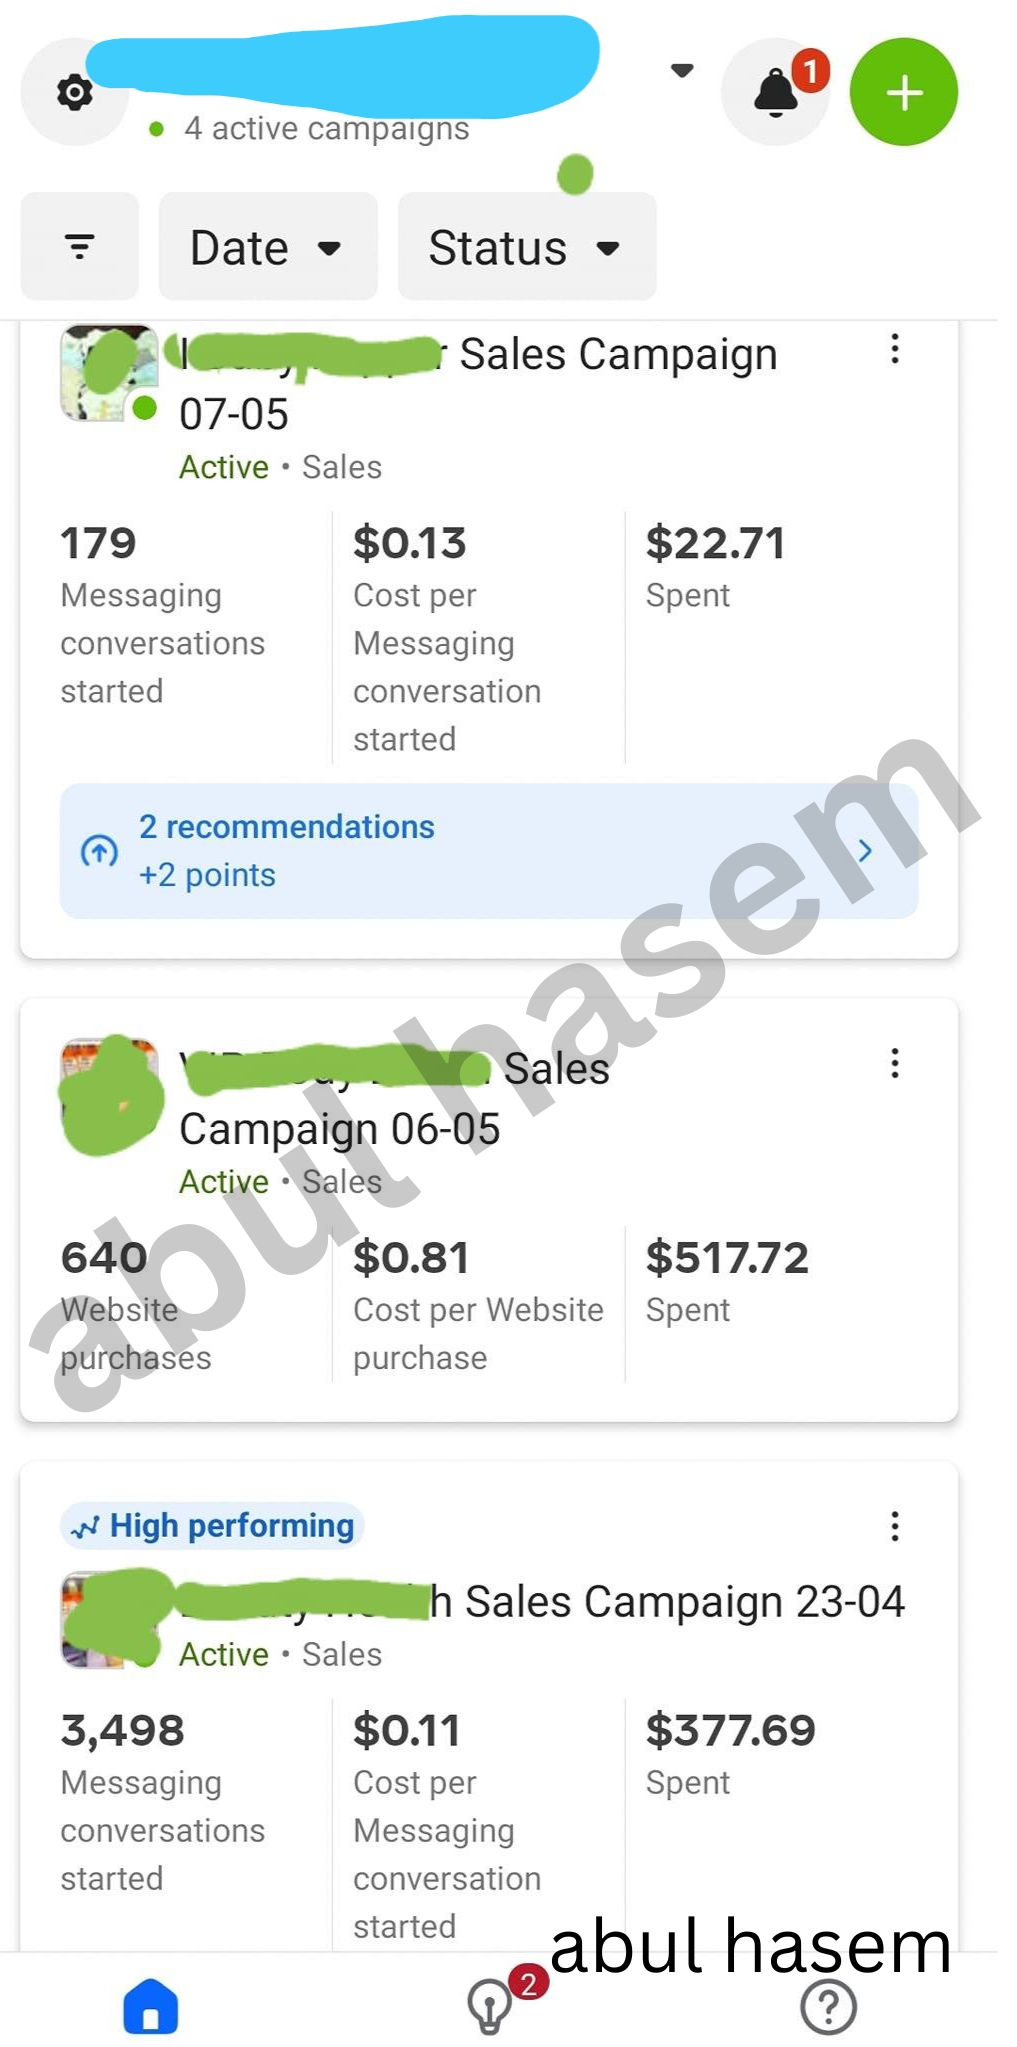Expand the Status dropdown filter
Viewport: 1017px width, 2047px height.
click(x=527, y=247)
